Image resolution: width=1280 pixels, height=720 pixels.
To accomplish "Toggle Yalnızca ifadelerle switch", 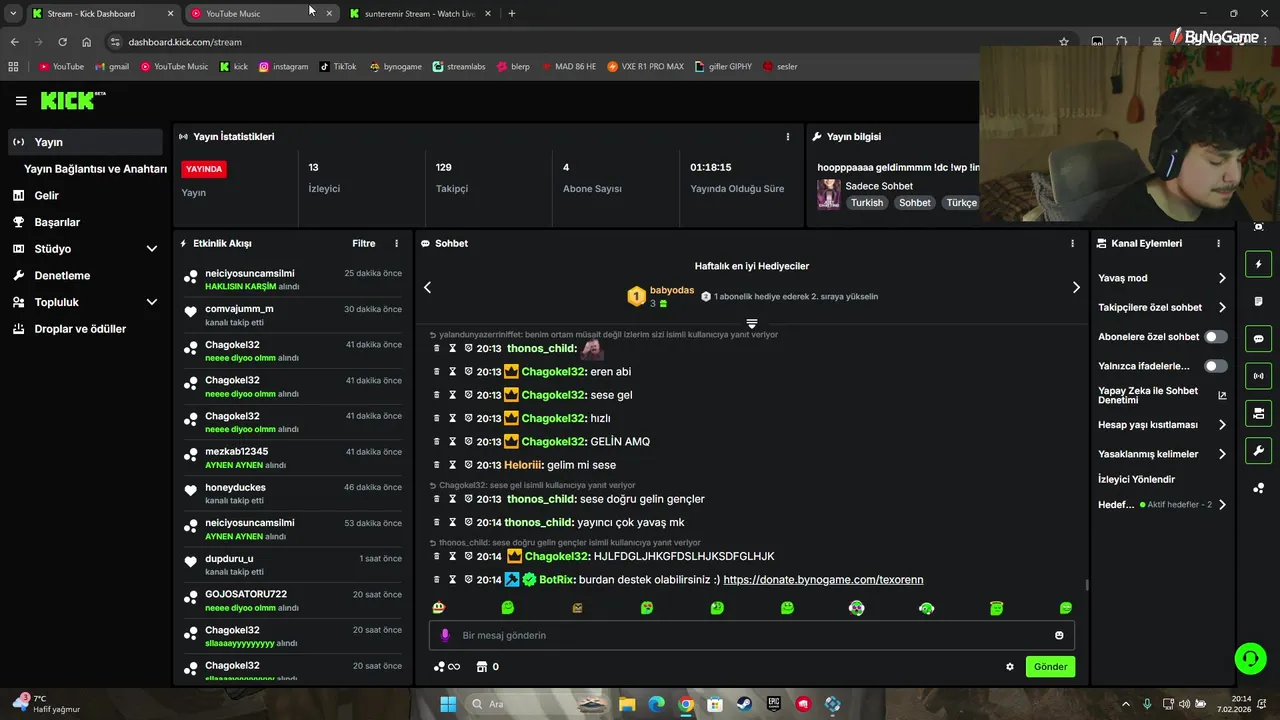I will [x=1215, y=366].
